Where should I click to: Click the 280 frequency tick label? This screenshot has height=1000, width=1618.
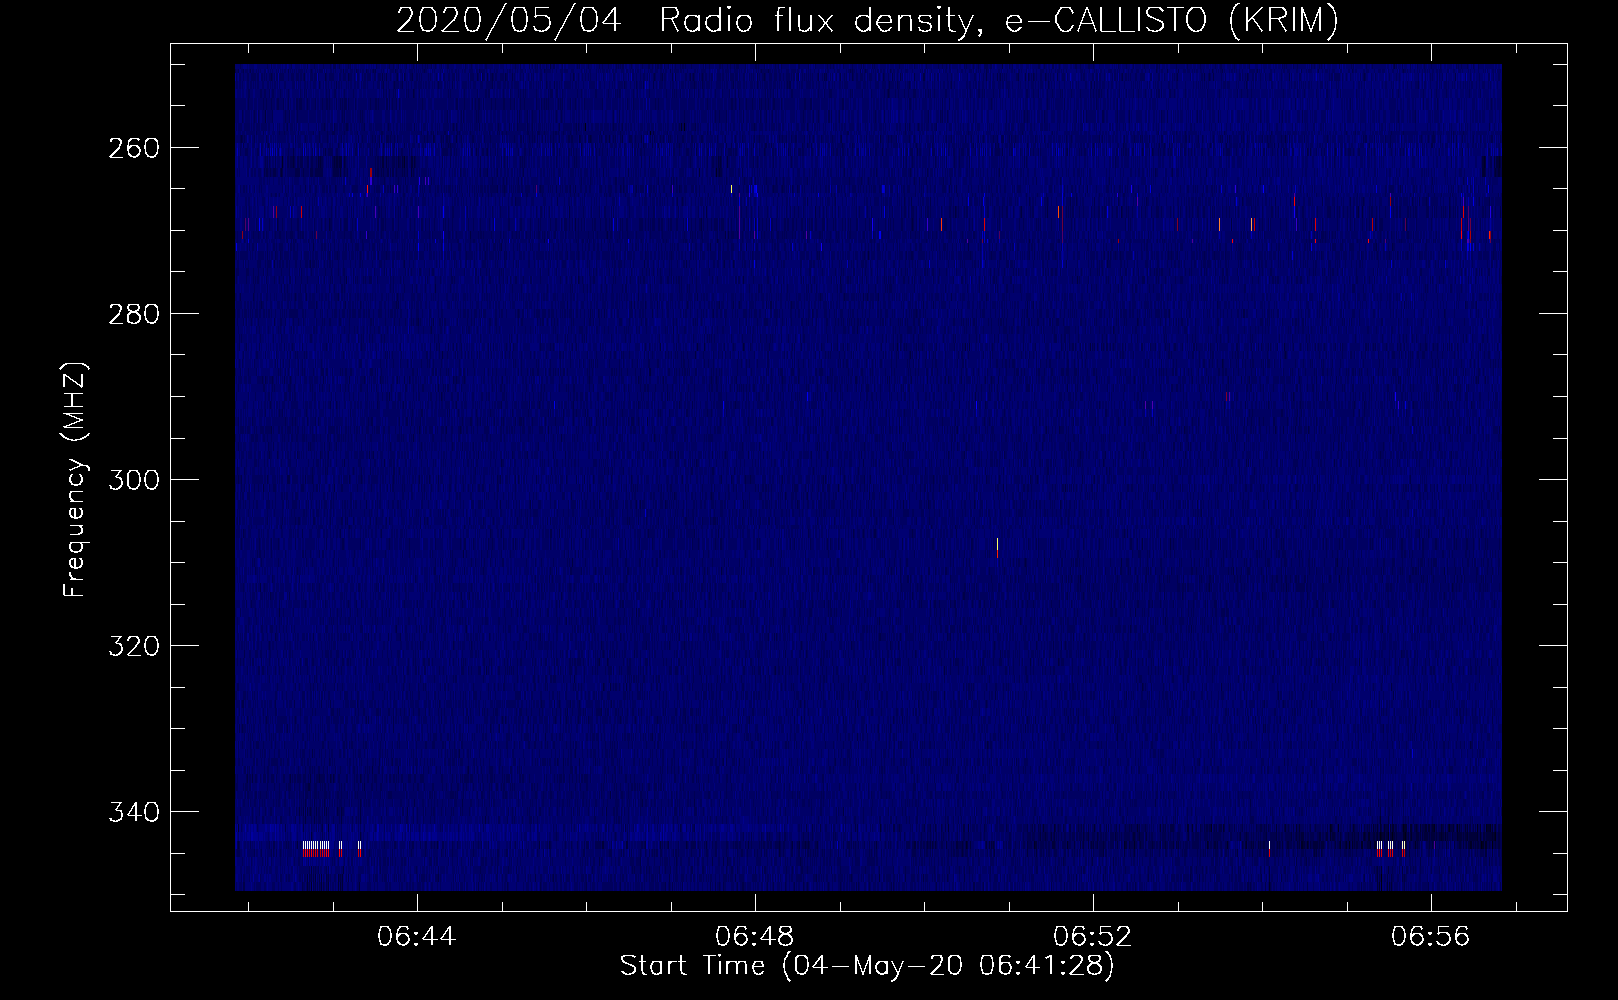[132, 314]
